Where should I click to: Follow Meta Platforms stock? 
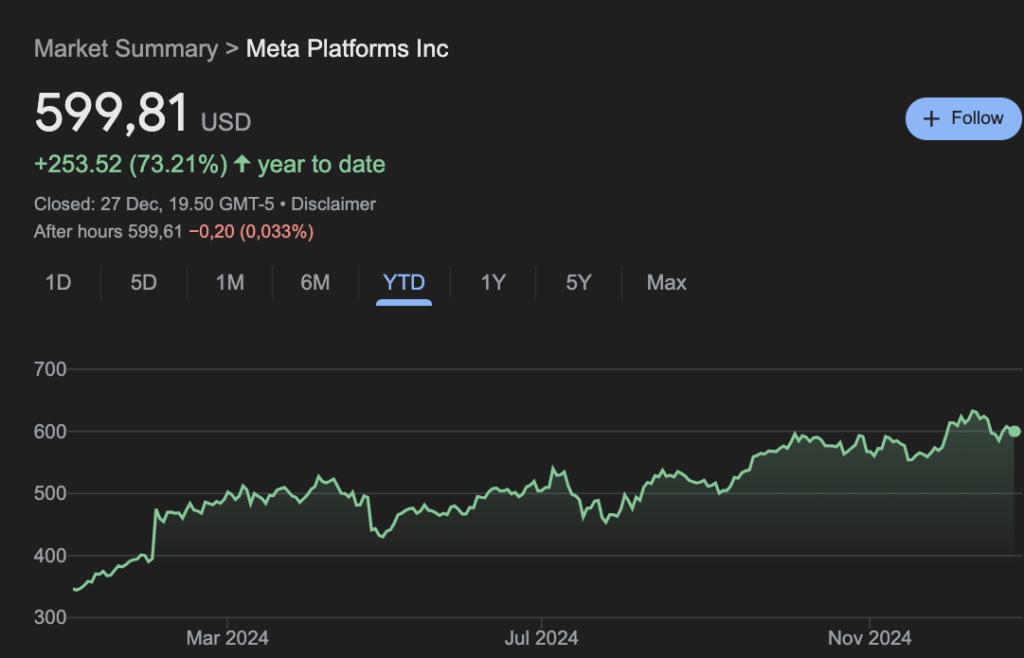963,119
